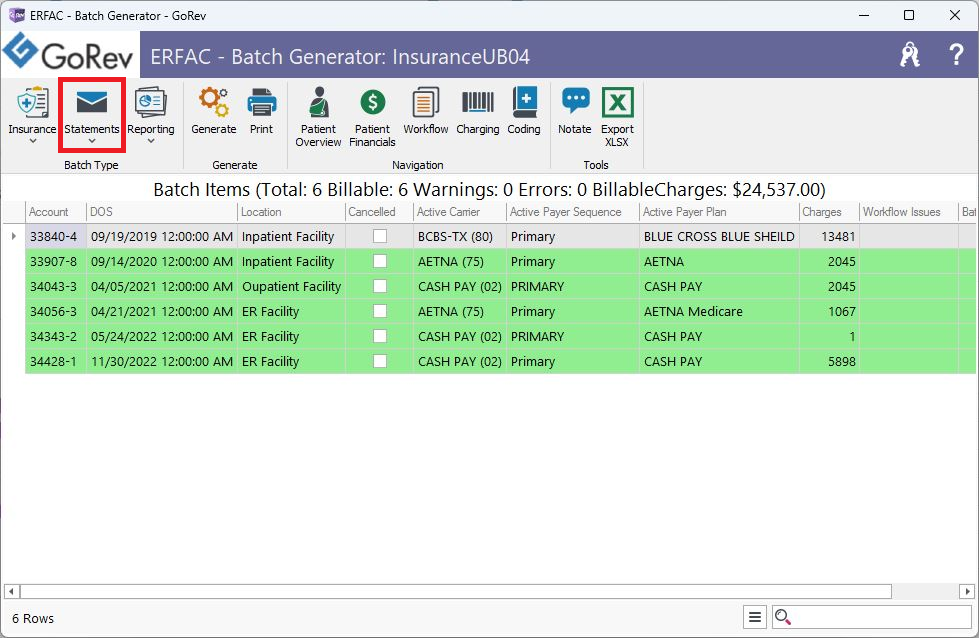
Task: Click the charges cell 13481
Action: tap(829, 237)
